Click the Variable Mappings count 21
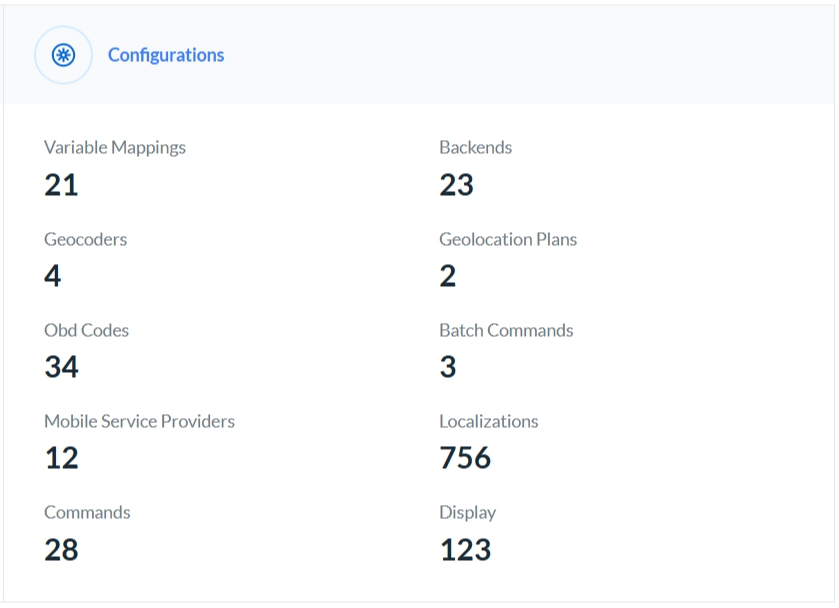Viewport: 839px width, 608px height. click(x=61, y=185)
